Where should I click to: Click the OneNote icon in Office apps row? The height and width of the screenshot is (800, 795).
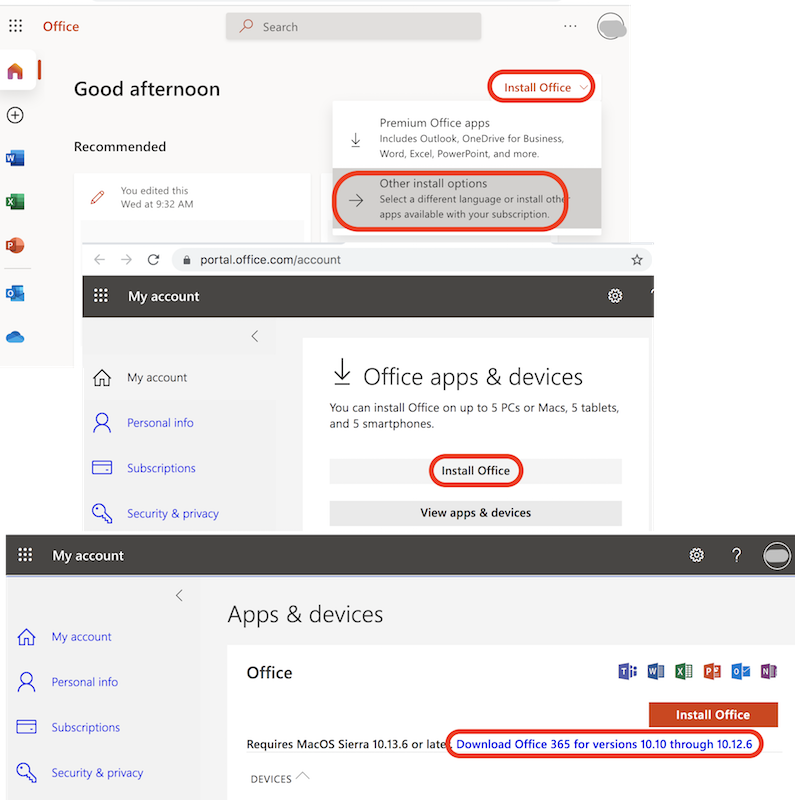click(x=768, y=671)
